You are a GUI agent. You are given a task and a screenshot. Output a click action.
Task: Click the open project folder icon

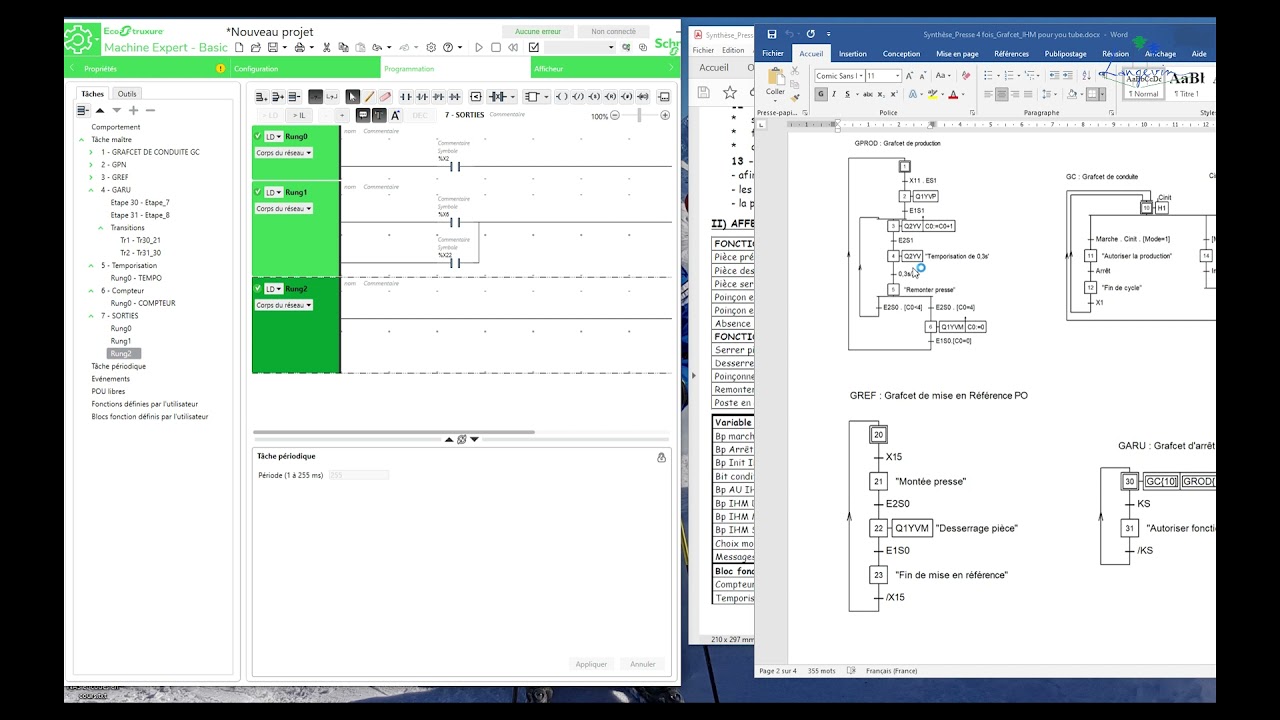255,47
